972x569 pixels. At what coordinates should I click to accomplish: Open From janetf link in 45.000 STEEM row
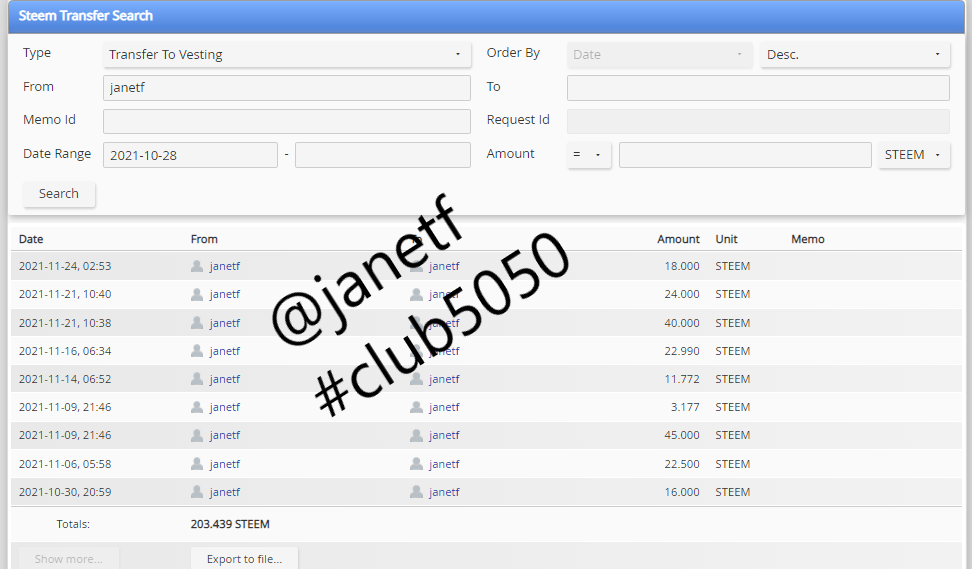pos(224,435)
